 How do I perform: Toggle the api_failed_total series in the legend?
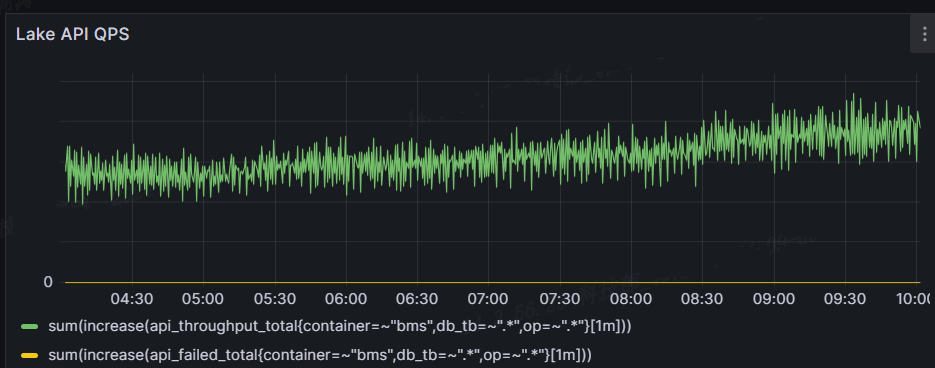(x=320, y=355)
